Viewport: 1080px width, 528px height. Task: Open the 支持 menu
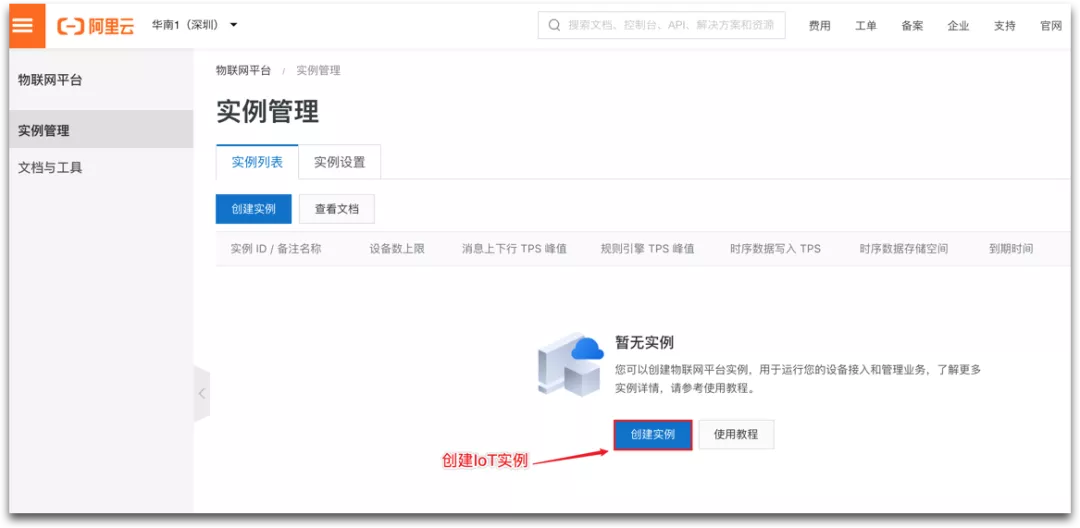click(x=1004, y=26)
